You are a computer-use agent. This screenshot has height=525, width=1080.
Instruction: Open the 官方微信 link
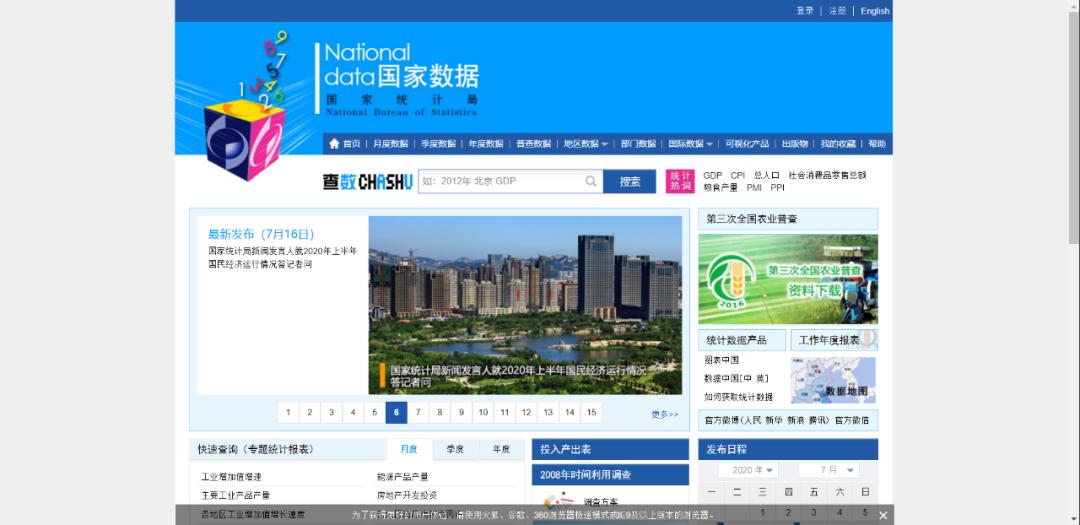coord(851,420)
